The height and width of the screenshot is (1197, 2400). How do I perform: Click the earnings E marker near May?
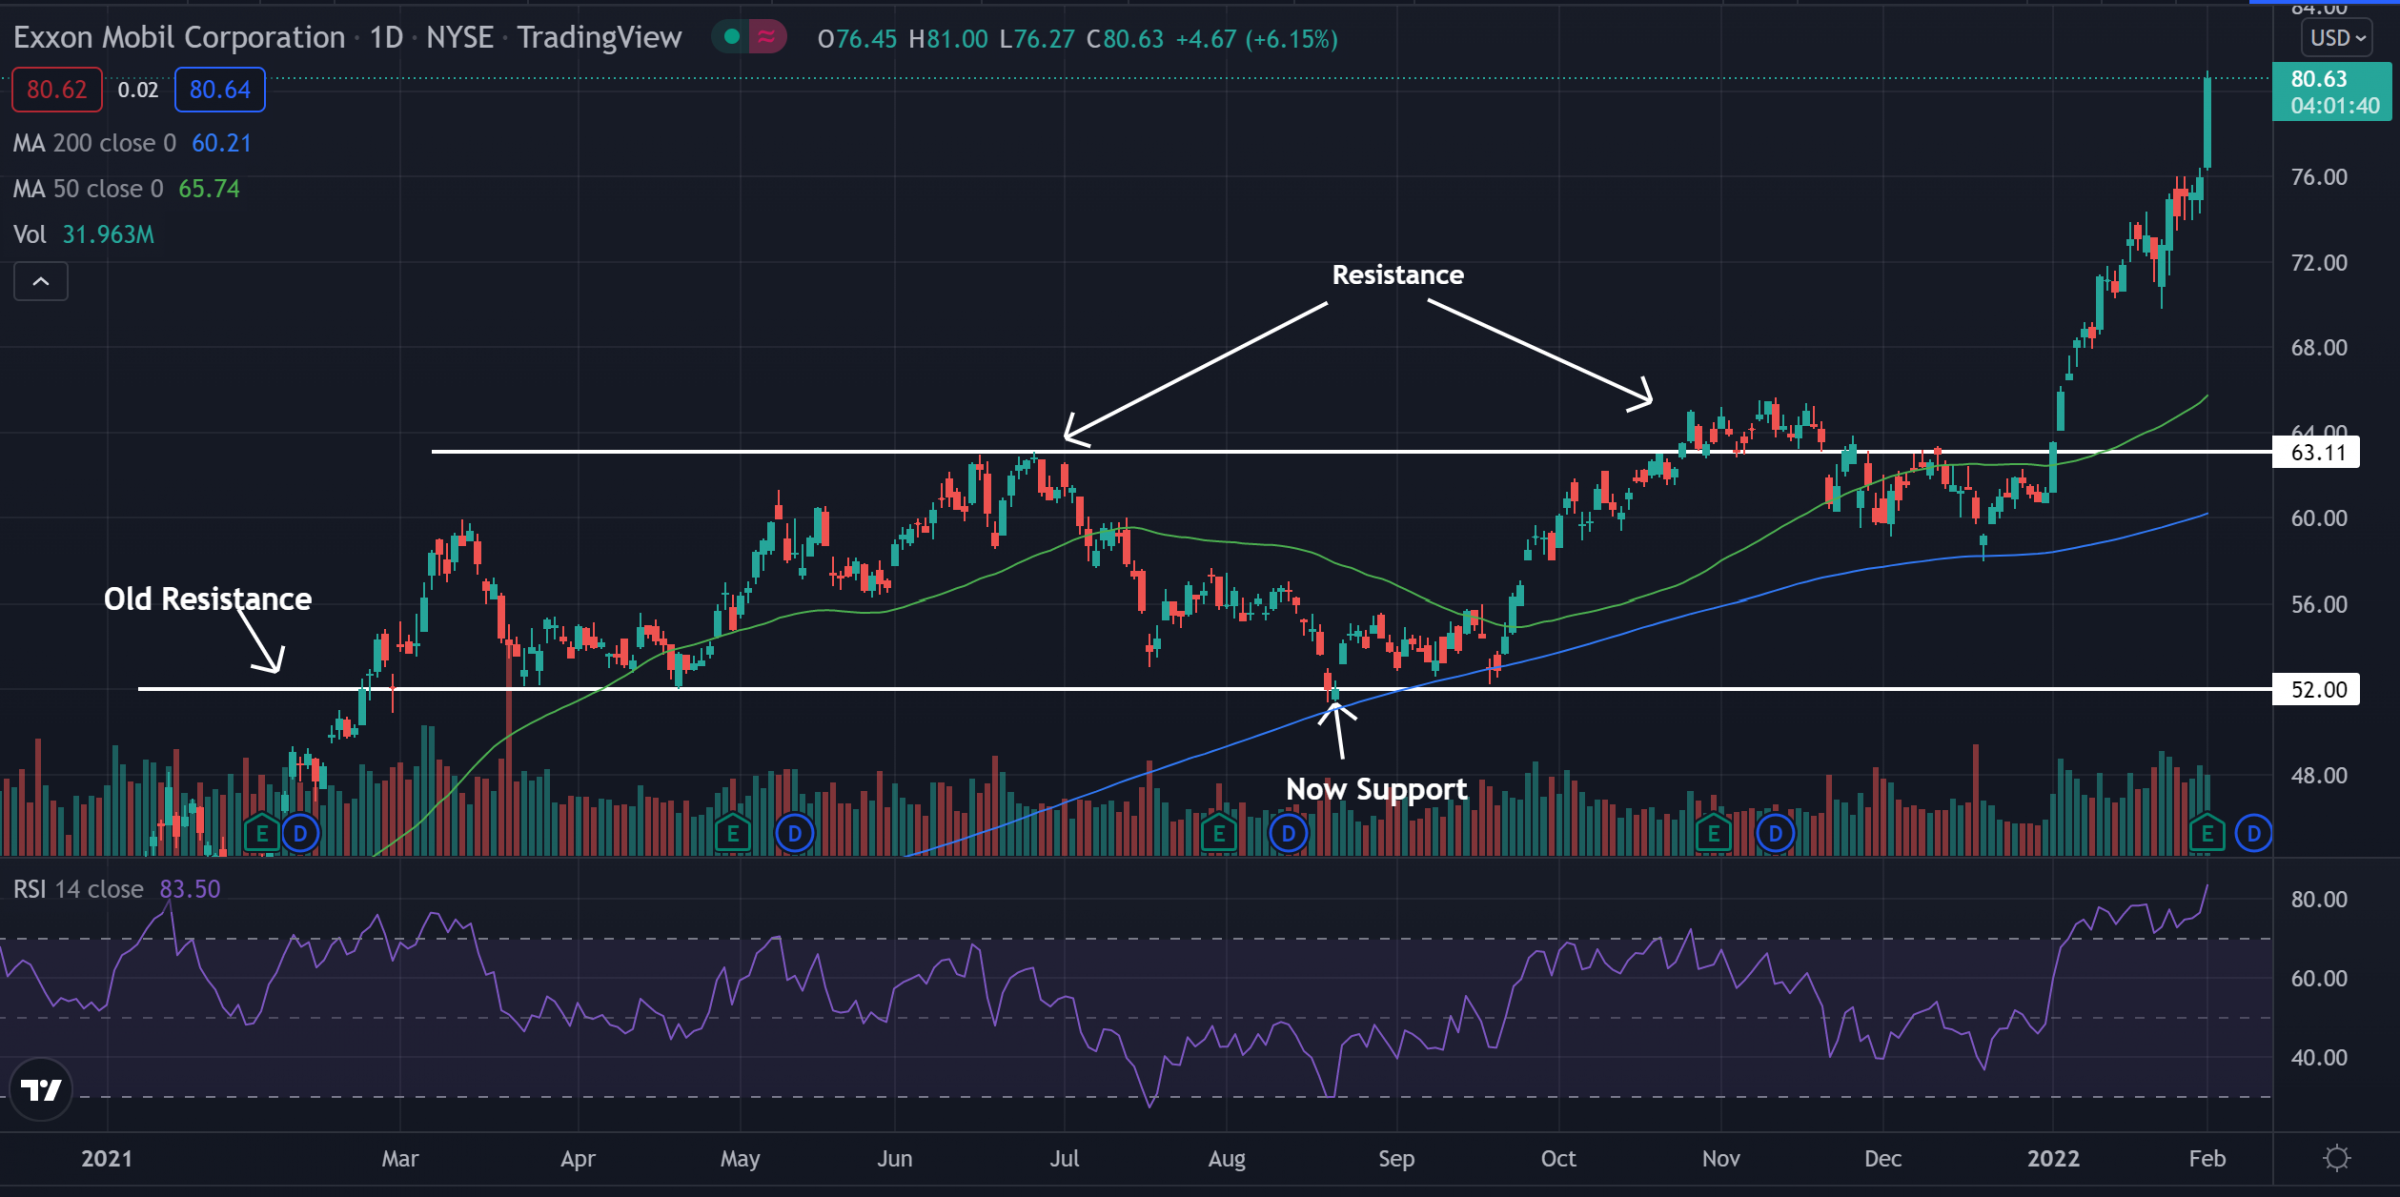pyautogui.click(x=733, y=833)
